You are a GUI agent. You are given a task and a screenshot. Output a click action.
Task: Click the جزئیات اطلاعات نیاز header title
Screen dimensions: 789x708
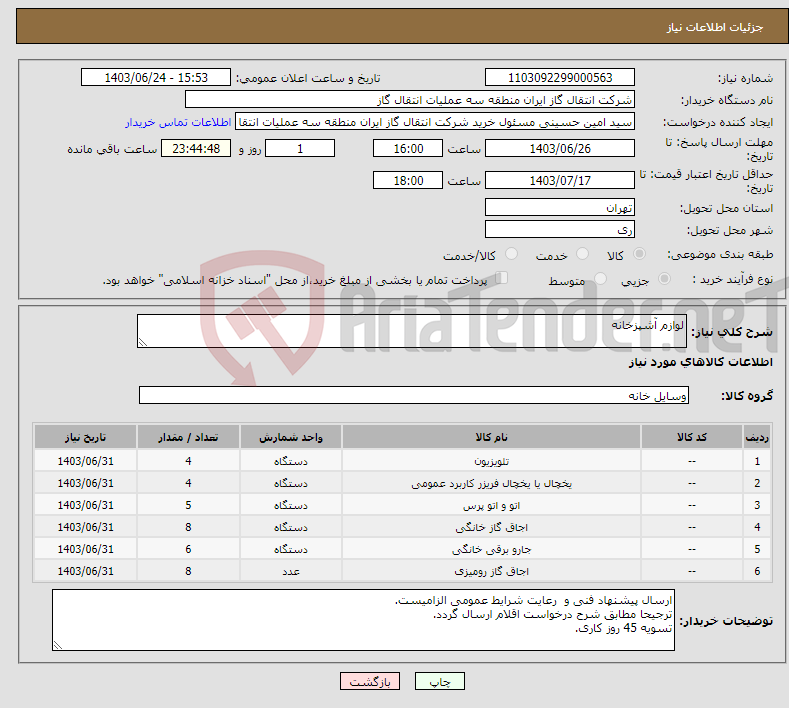click(715, 27)
